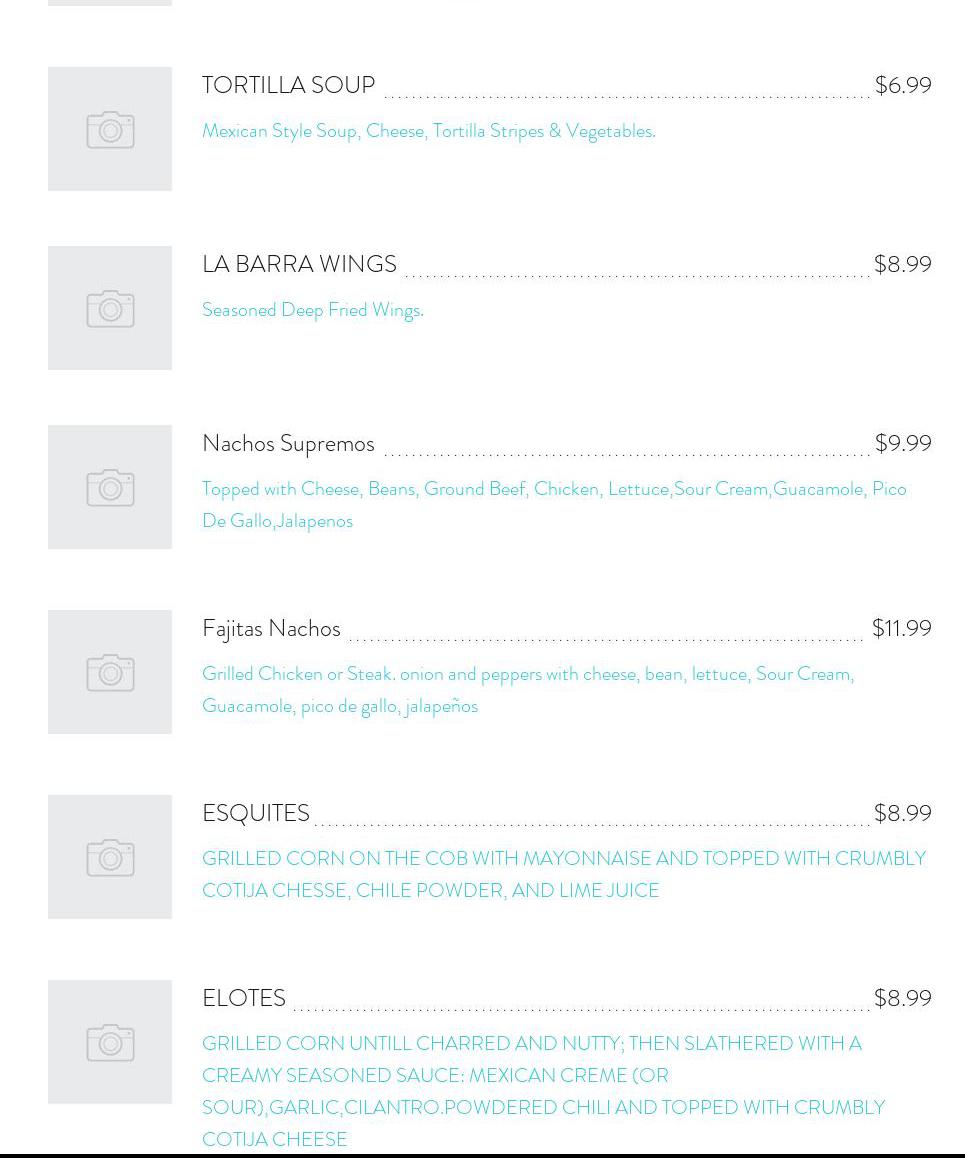
Task: Click the Tortilla Soup camera placeholder icon
Action: pos(110,129)
